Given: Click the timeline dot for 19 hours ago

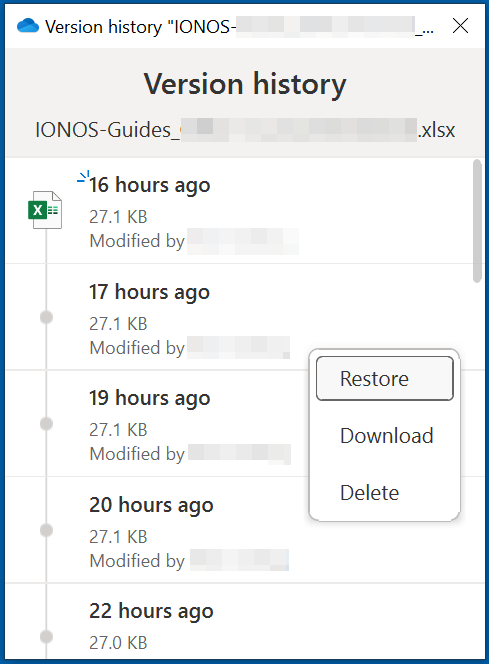Looking at the screenshot, I should point(46,423).
